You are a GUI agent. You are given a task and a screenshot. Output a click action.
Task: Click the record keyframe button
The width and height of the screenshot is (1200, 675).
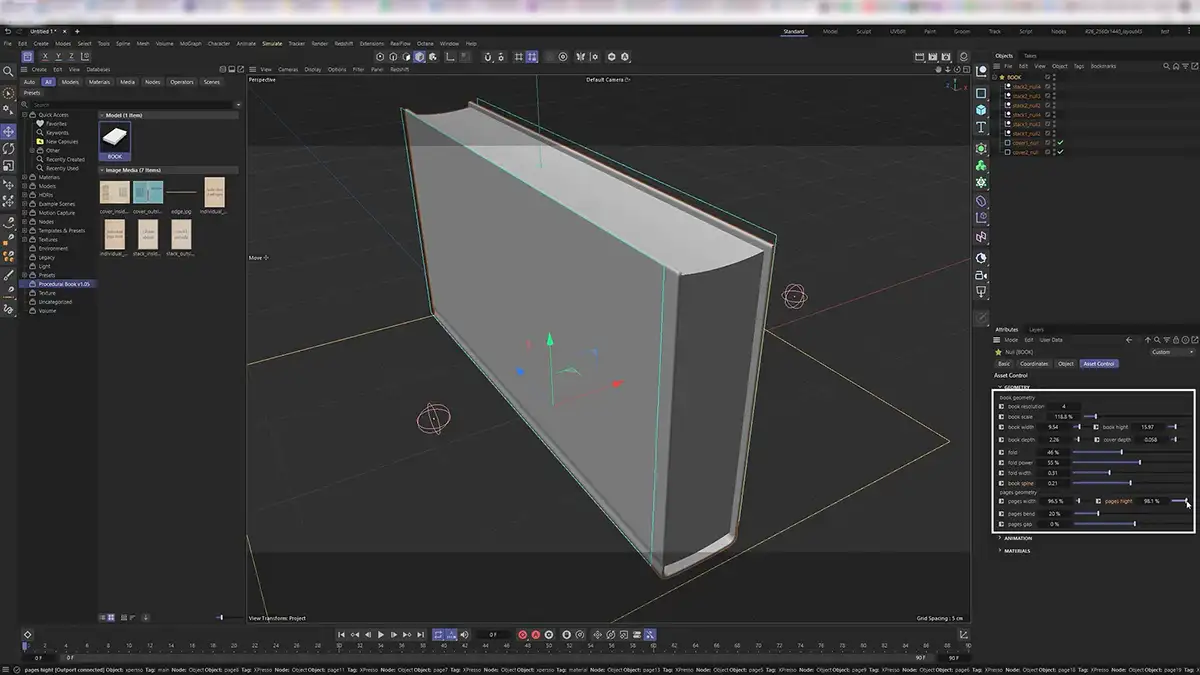[522, 635]
